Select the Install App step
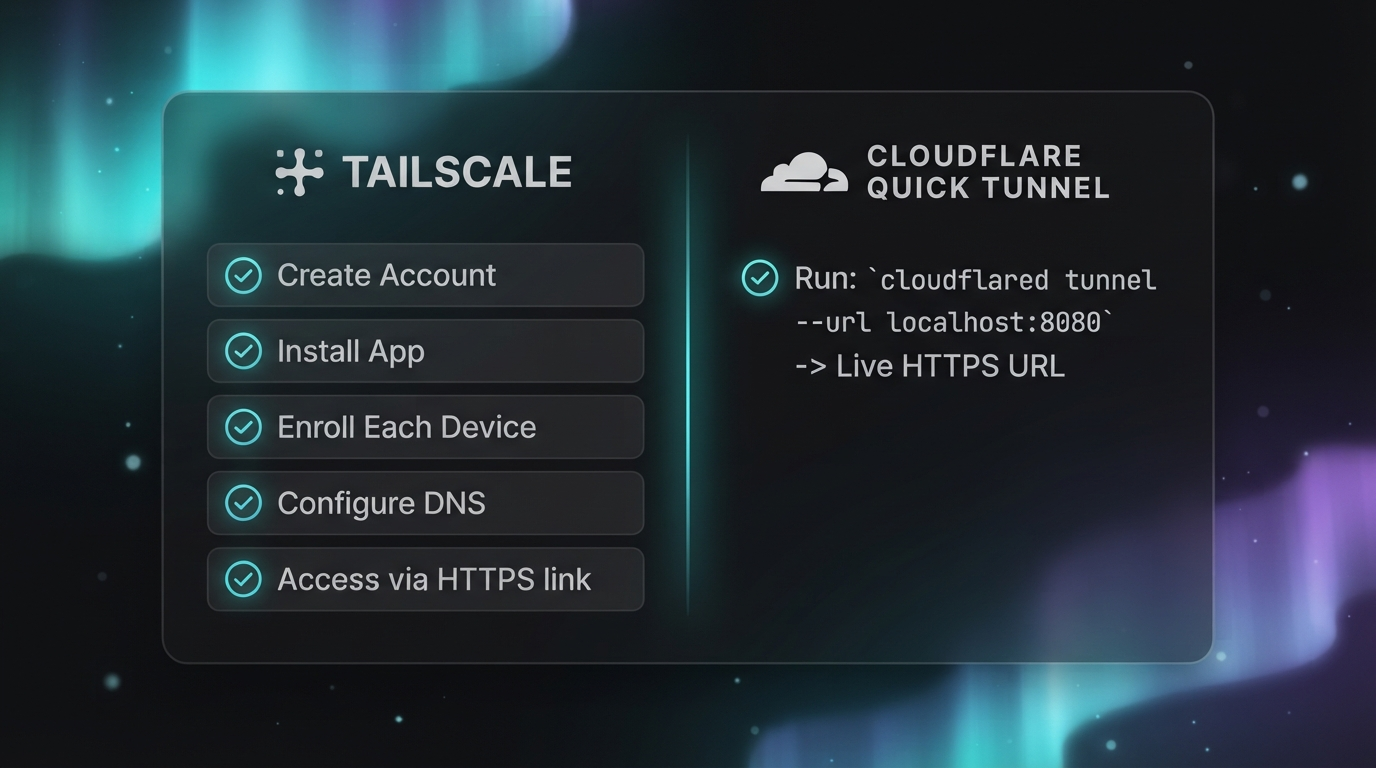This screenshot has height=768, width=1376. pyautogui.click(x=426, y=351)
